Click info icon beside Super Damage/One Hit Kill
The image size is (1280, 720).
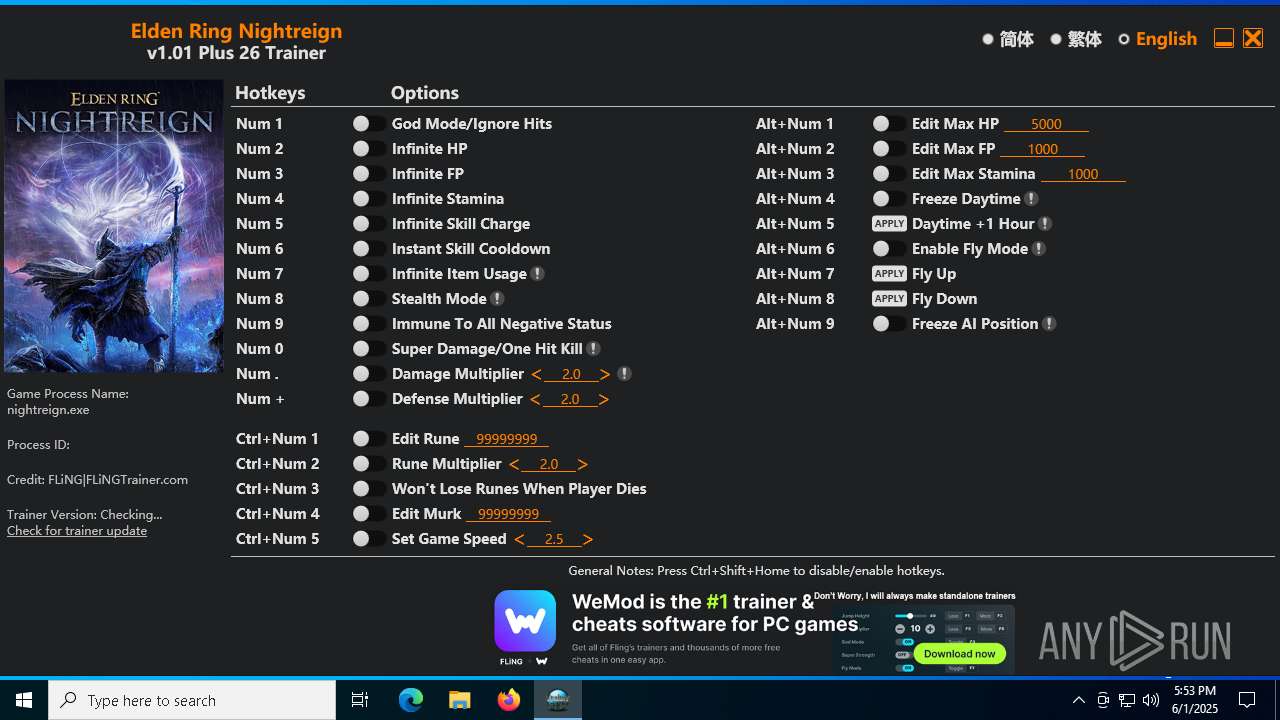593,349
